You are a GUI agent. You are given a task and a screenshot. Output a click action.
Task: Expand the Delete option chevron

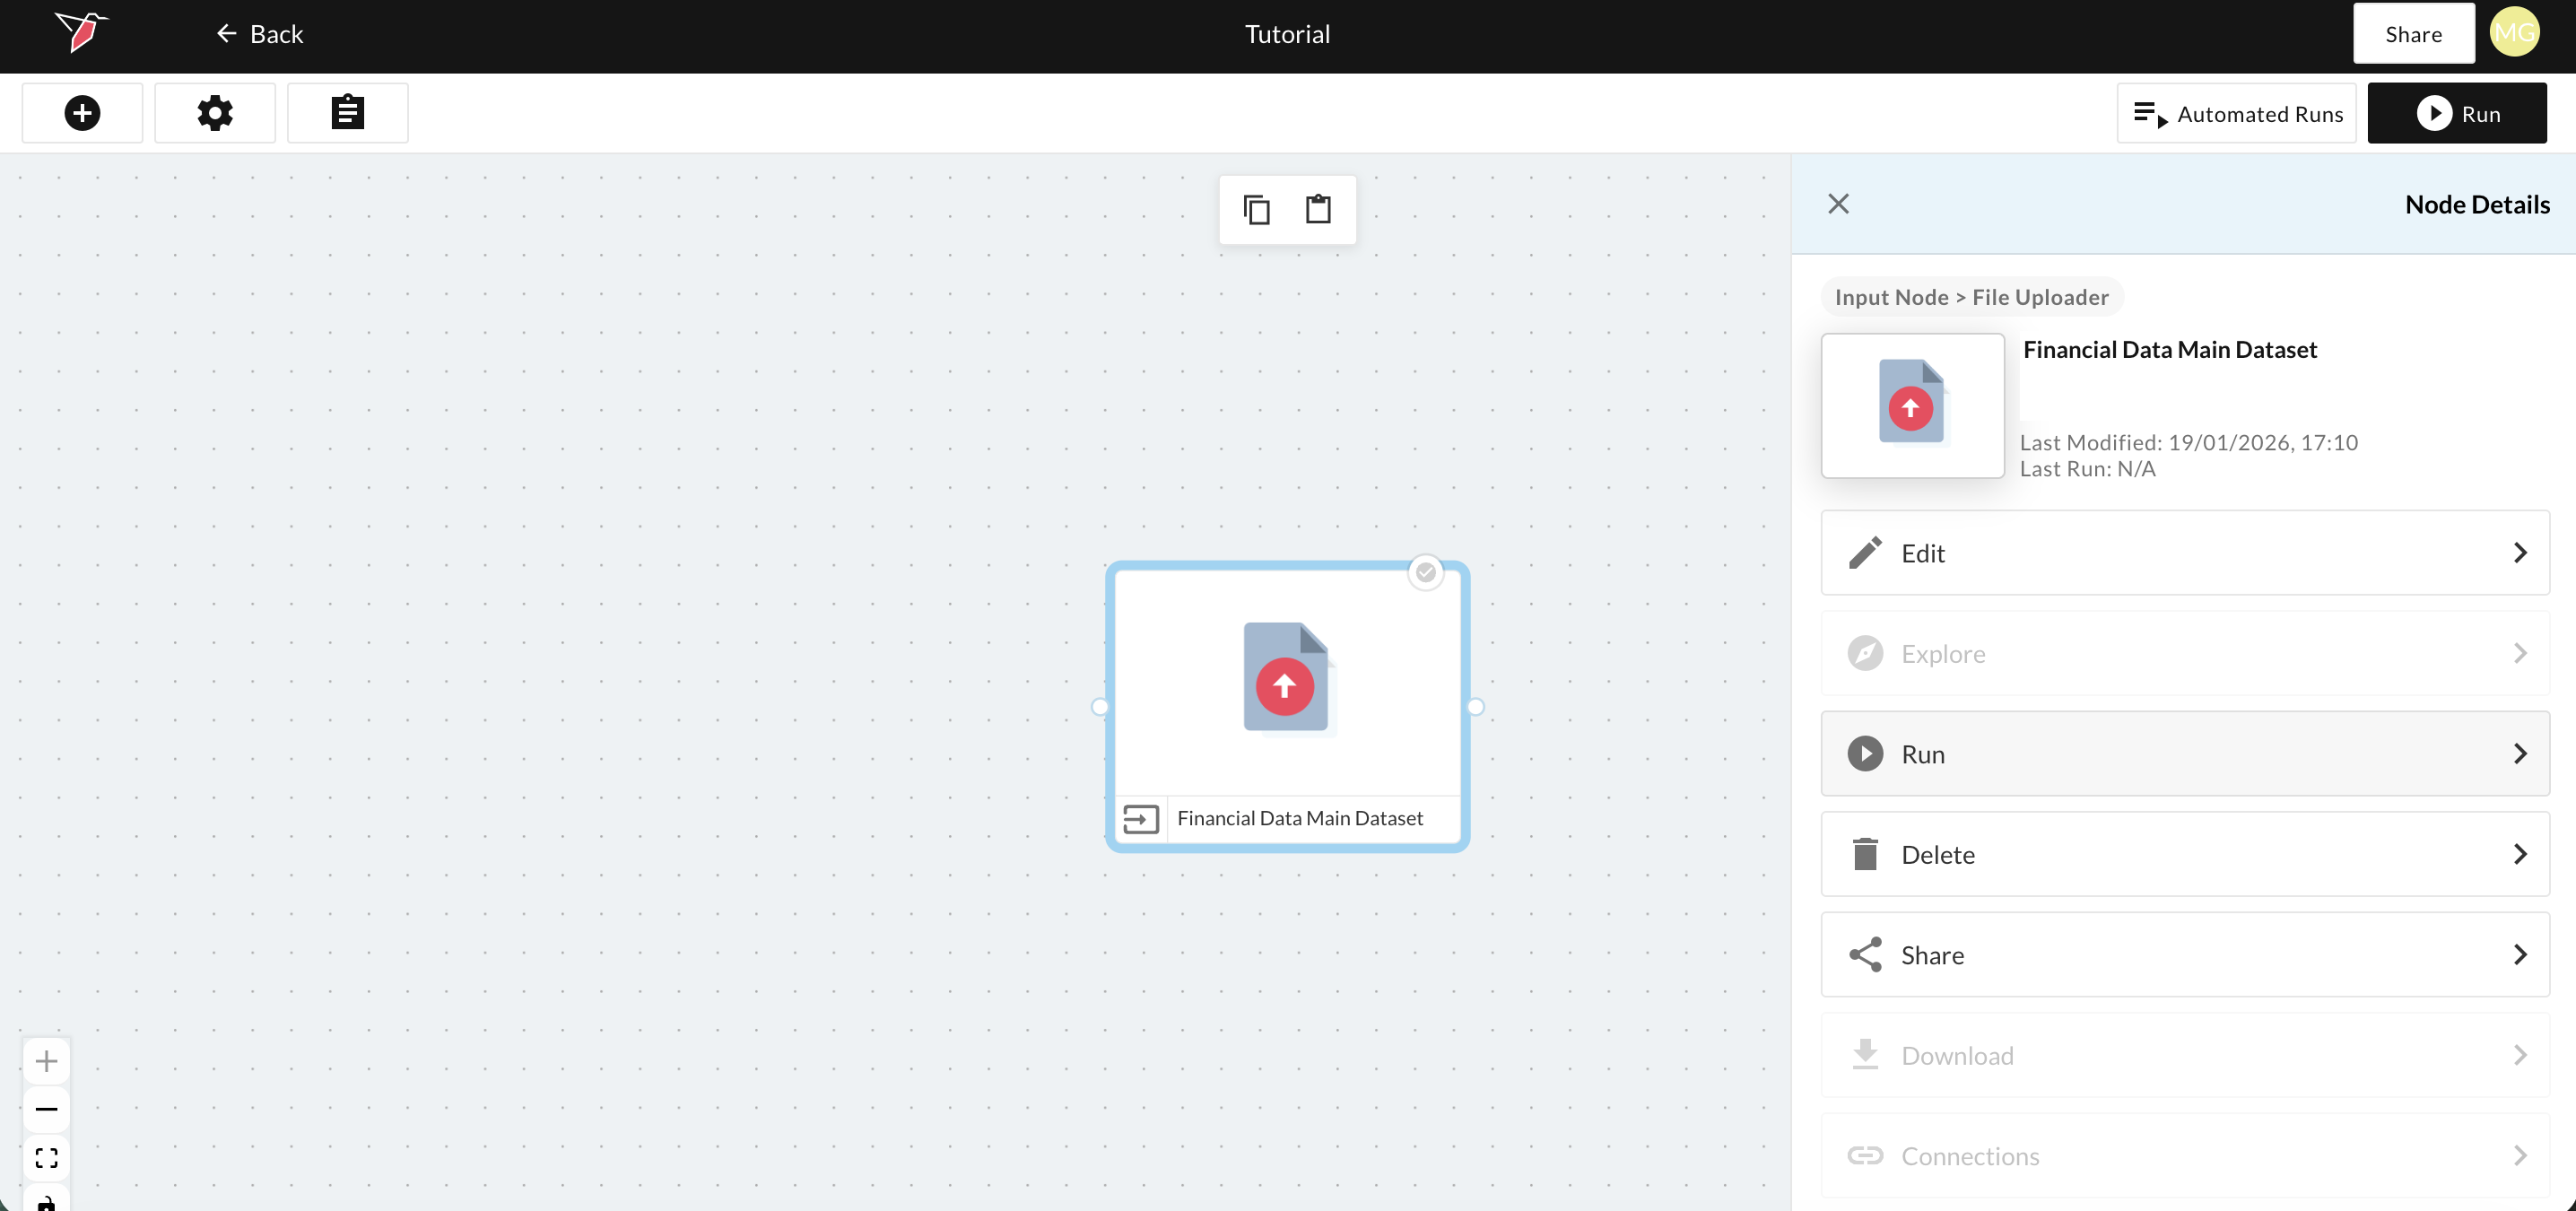click(2519, 854)
